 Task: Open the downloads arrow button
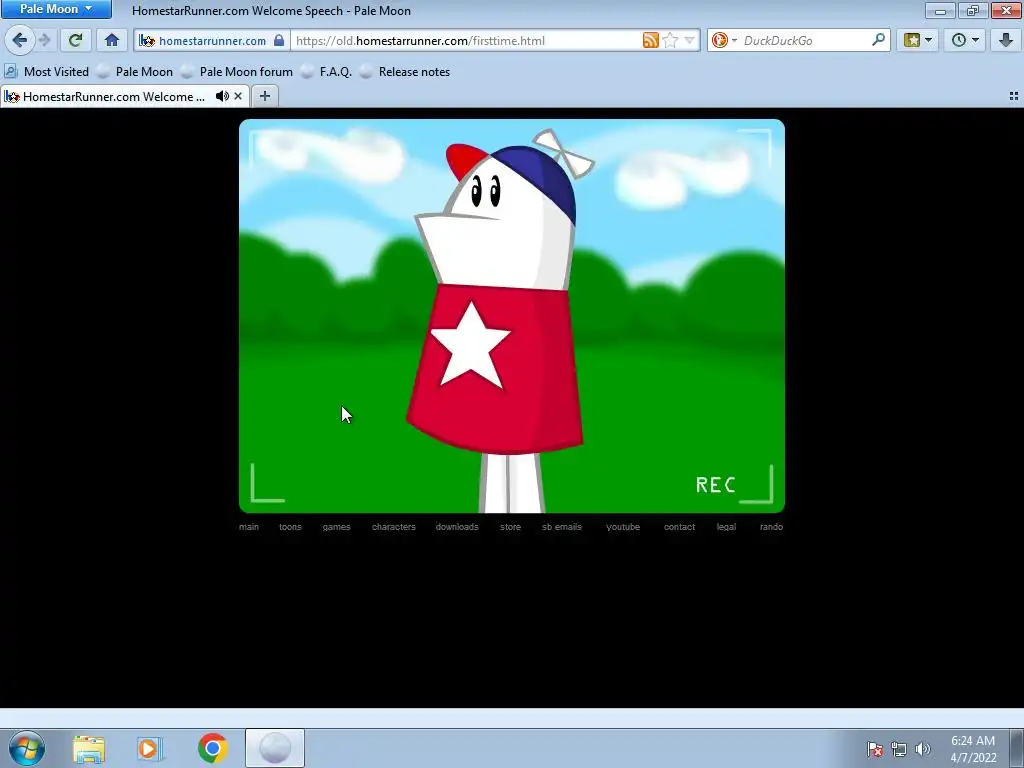point(1006,40)
